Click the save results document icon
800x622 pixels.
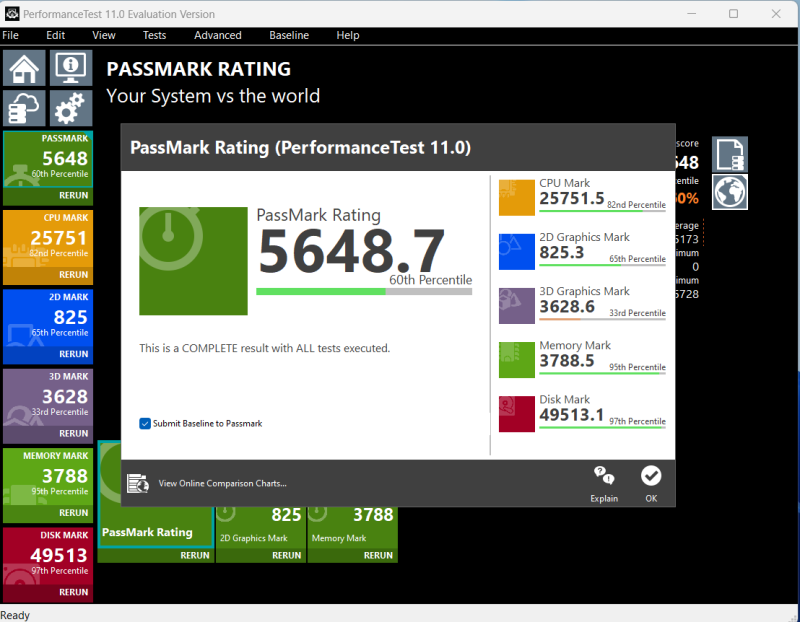point(730,154)
